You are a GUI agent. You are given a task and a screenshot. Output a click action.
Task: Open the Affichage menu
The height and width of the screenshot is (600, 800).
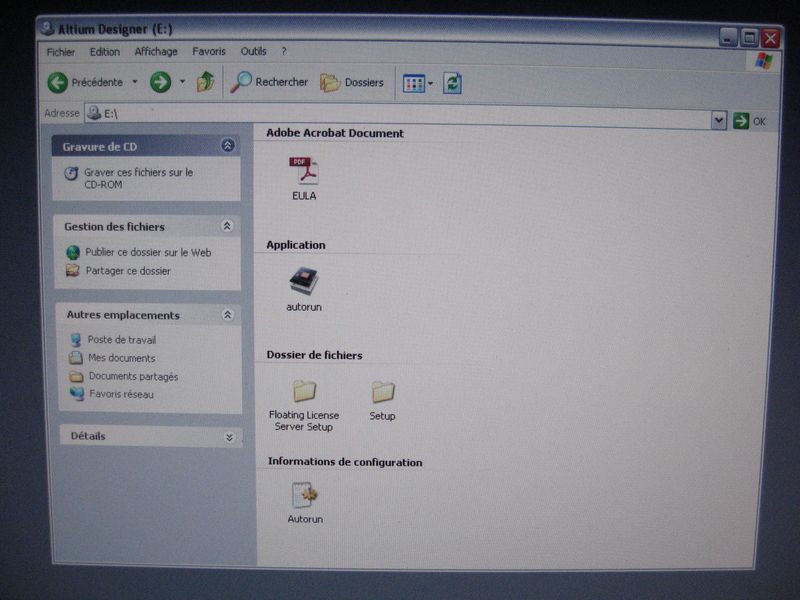pos(156,52)
